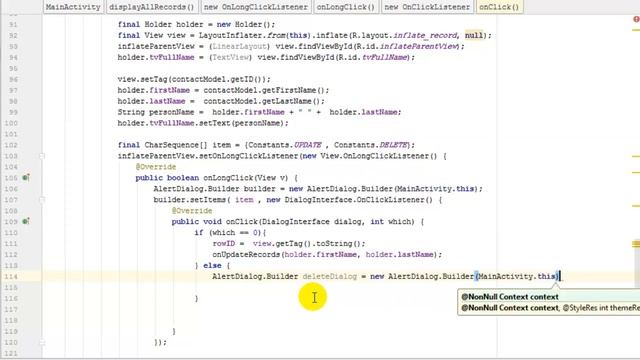Click the '(TextView)' cast on line 94
Screen dimensions: 640x360
[231, 57]
